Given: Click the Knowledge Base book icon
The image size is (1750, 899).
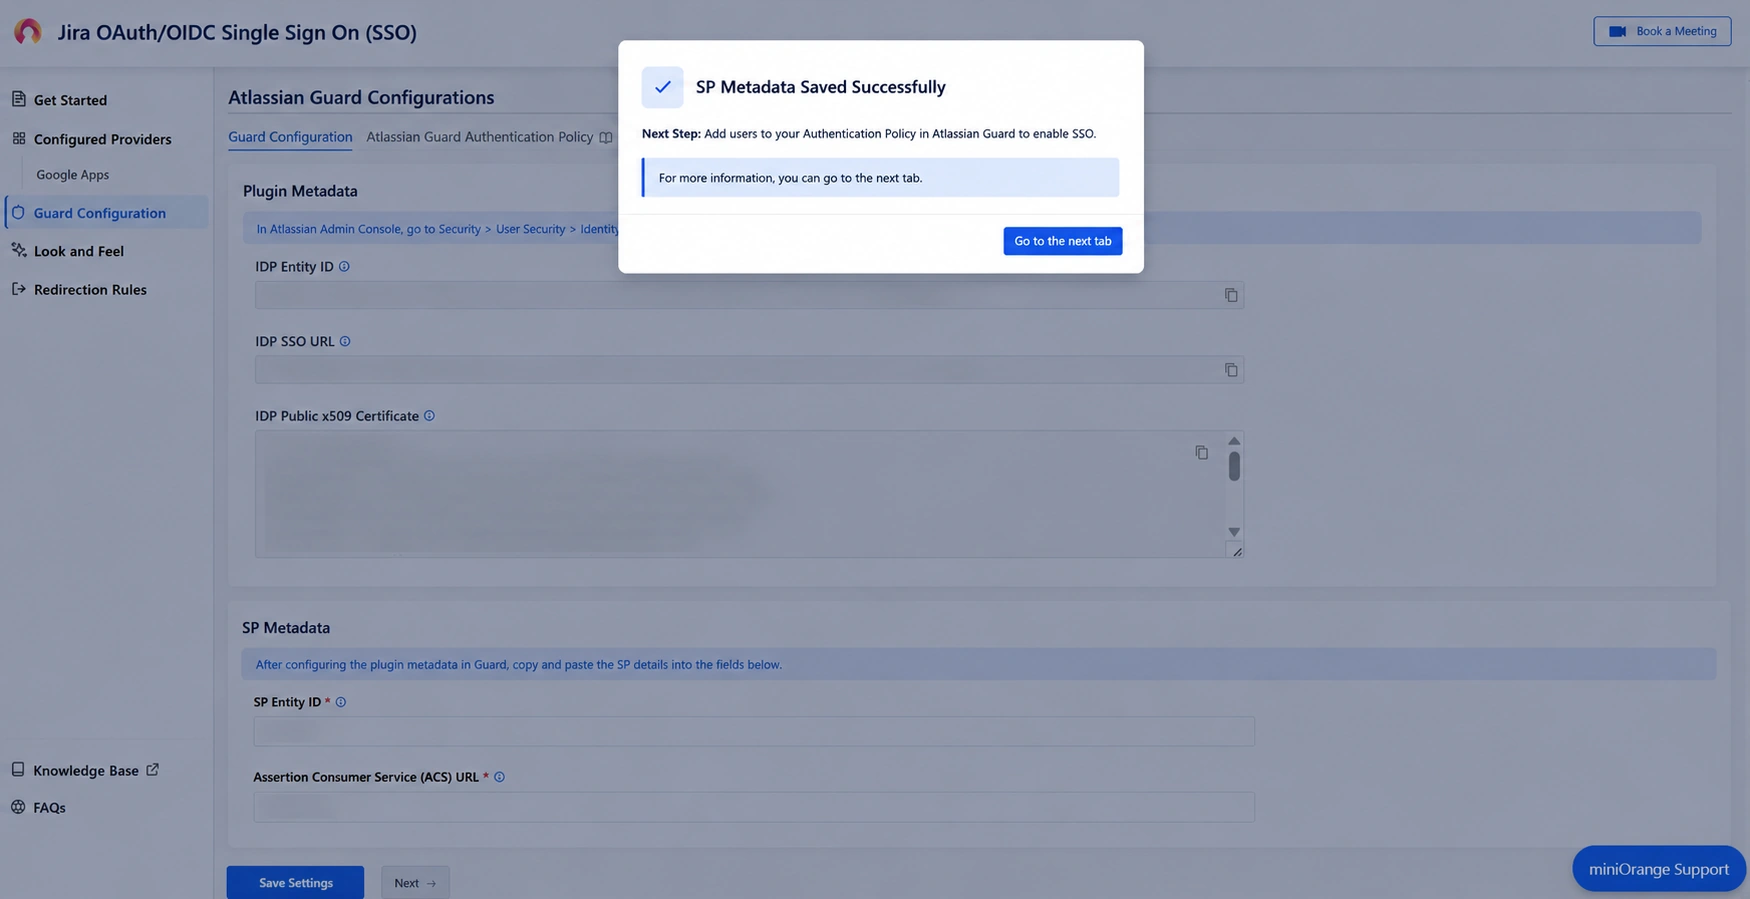Looking at the screenshot, I should [18, 769].
